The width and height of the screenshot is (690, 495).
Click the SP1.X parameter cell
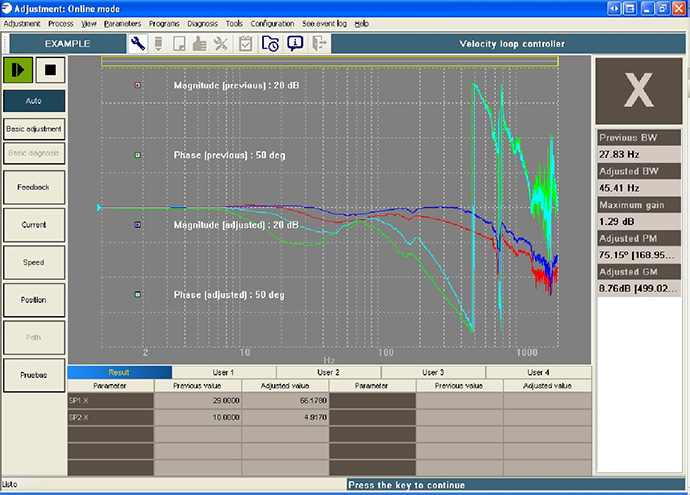click(x=110, y=400)
